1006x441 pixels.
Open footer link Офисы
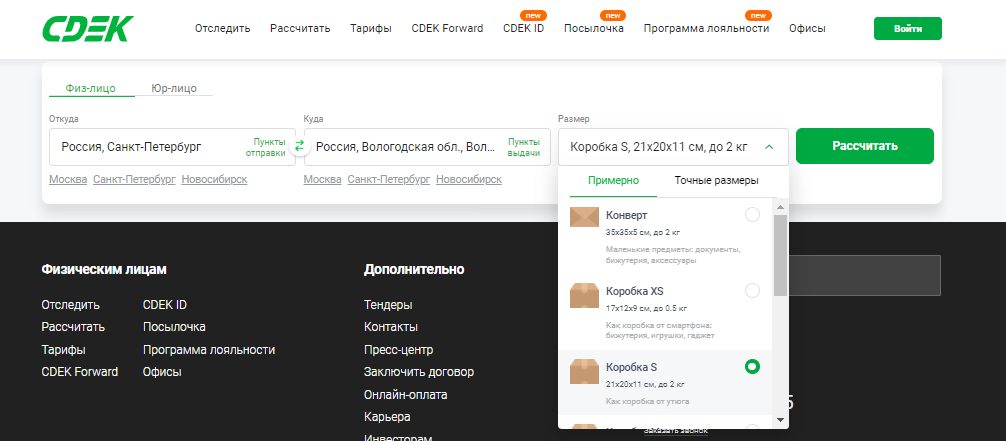162,372
